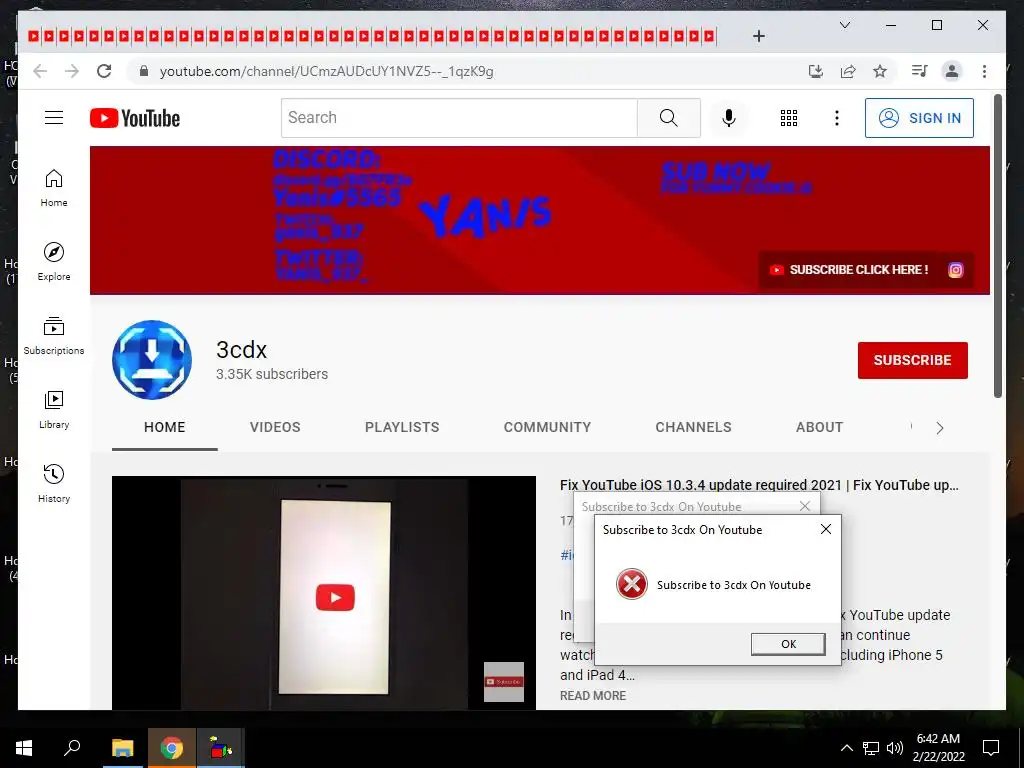Viewport: 1024px width, 768px height.
Task: Click in the YouTube Search field
Action: [x=459, y=118]
